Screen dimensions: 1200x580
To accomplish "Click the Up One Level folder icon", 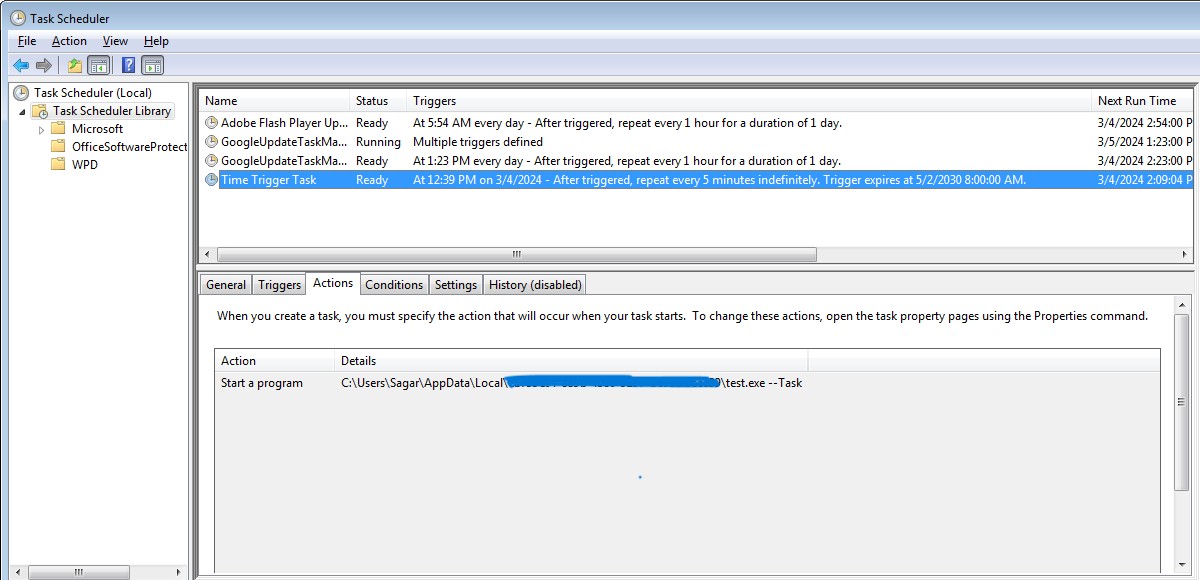I will pos(74,66).
